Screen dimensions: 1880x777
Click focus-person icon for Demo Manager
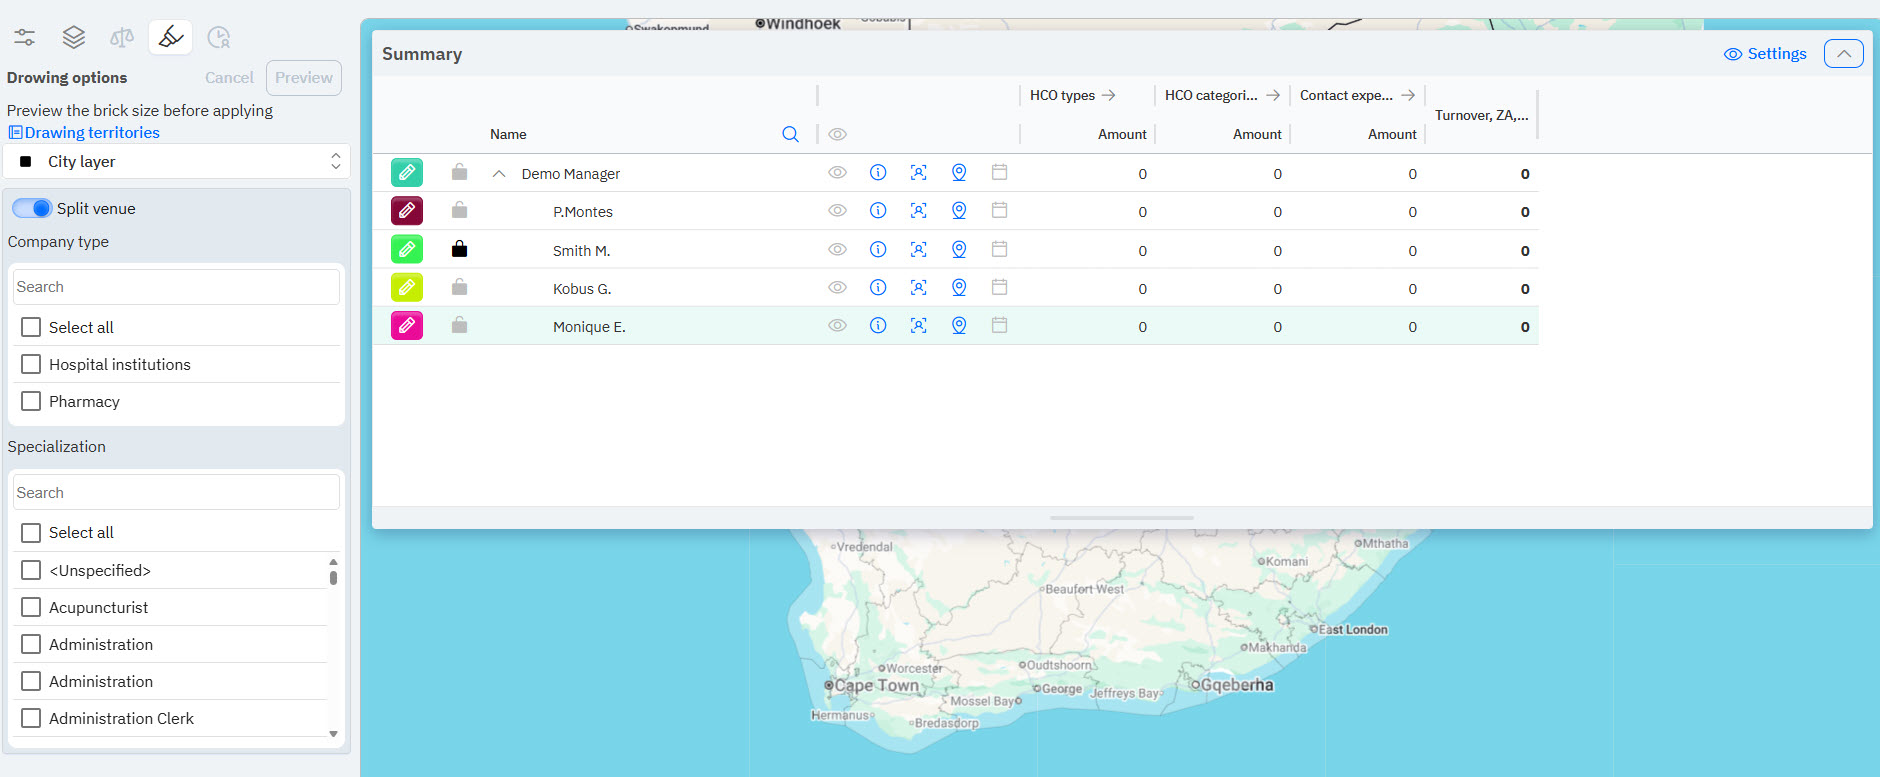918,173
